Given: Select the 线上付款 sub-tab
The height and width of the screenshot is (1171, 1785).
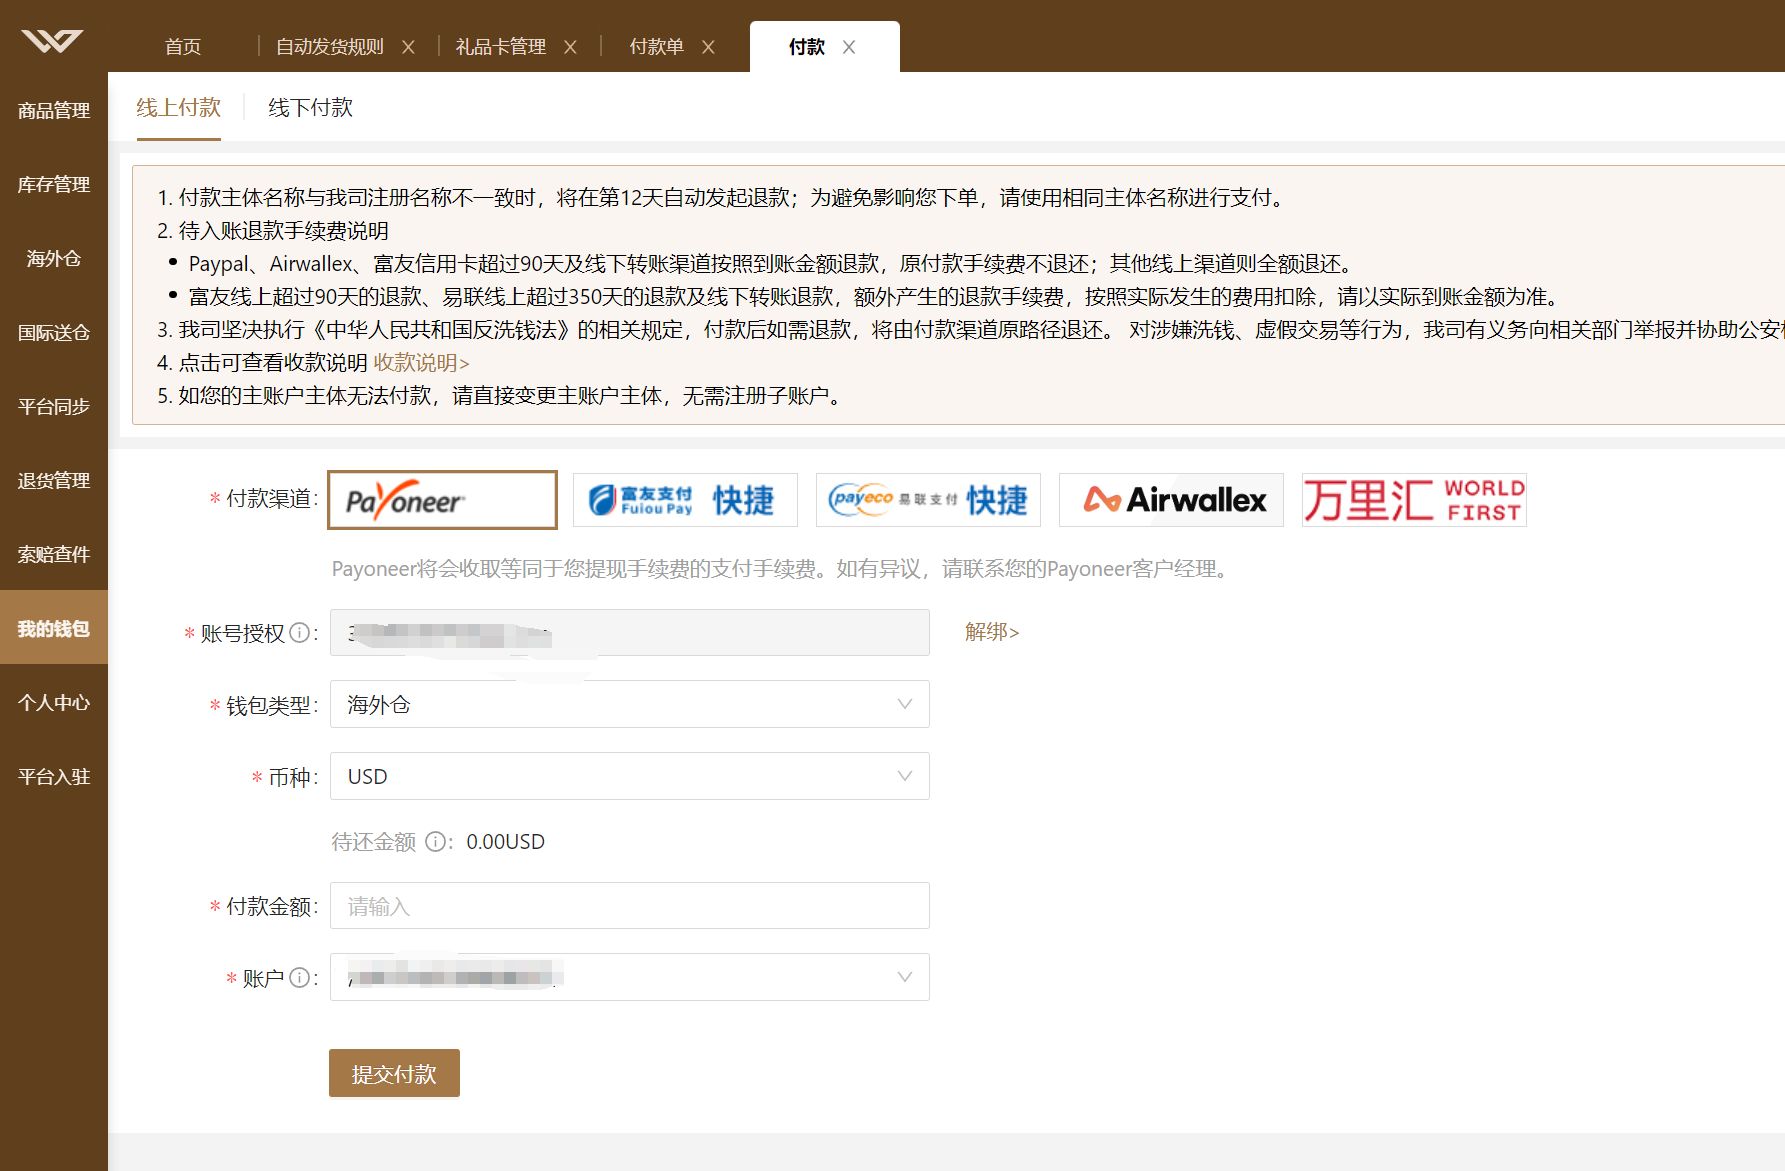Looking at the screenshot, I should pyautogui.click(x=179, y=108).
